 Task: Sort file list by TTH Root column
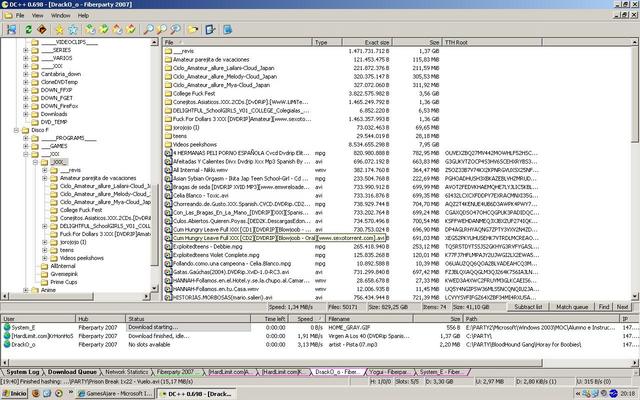click(x=492, y=42)
